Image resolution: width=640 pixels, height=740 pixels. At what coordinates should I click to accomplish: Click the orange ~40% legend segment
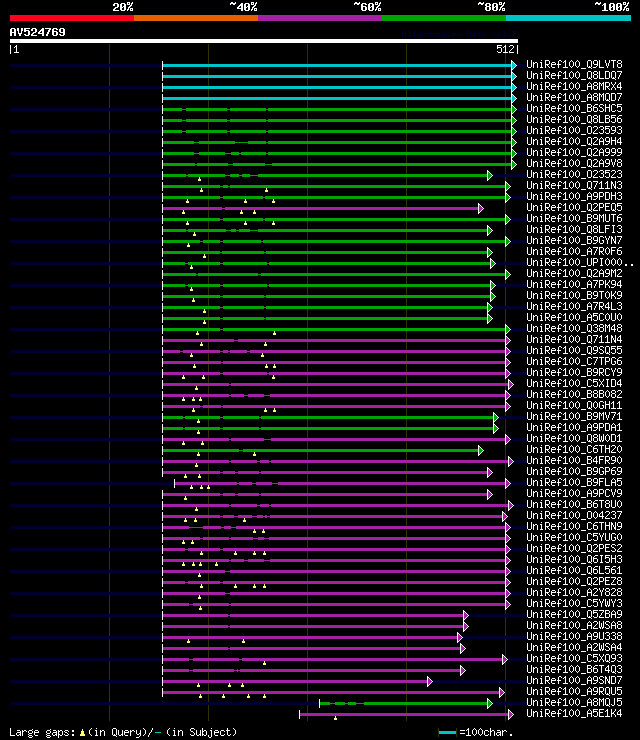(196, 18)
